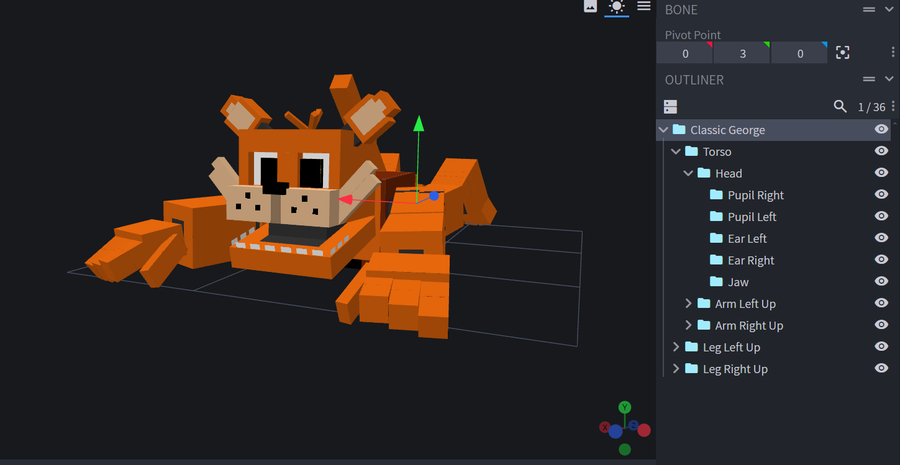Image resolution: width=900 pixels, height=465 pixels.
Task: Click the X axis on navigation gizmo
Action: 604,427
